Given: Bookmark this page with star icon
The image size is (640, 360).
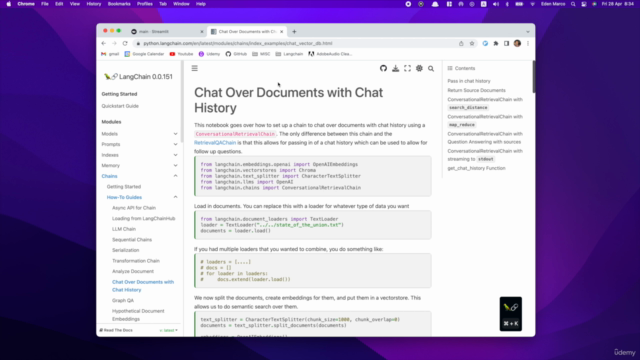Looking at the screenshot, I should pos(472,43).
